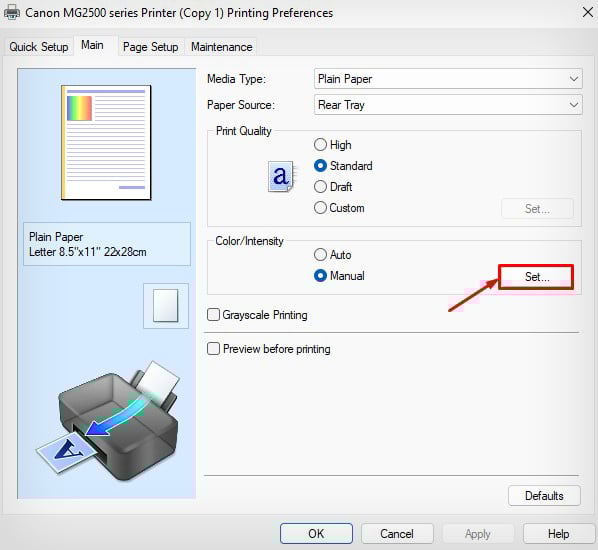598x550 pixels.
Task: Click the 'Paper Source:' label
Action: click(241, 105)
